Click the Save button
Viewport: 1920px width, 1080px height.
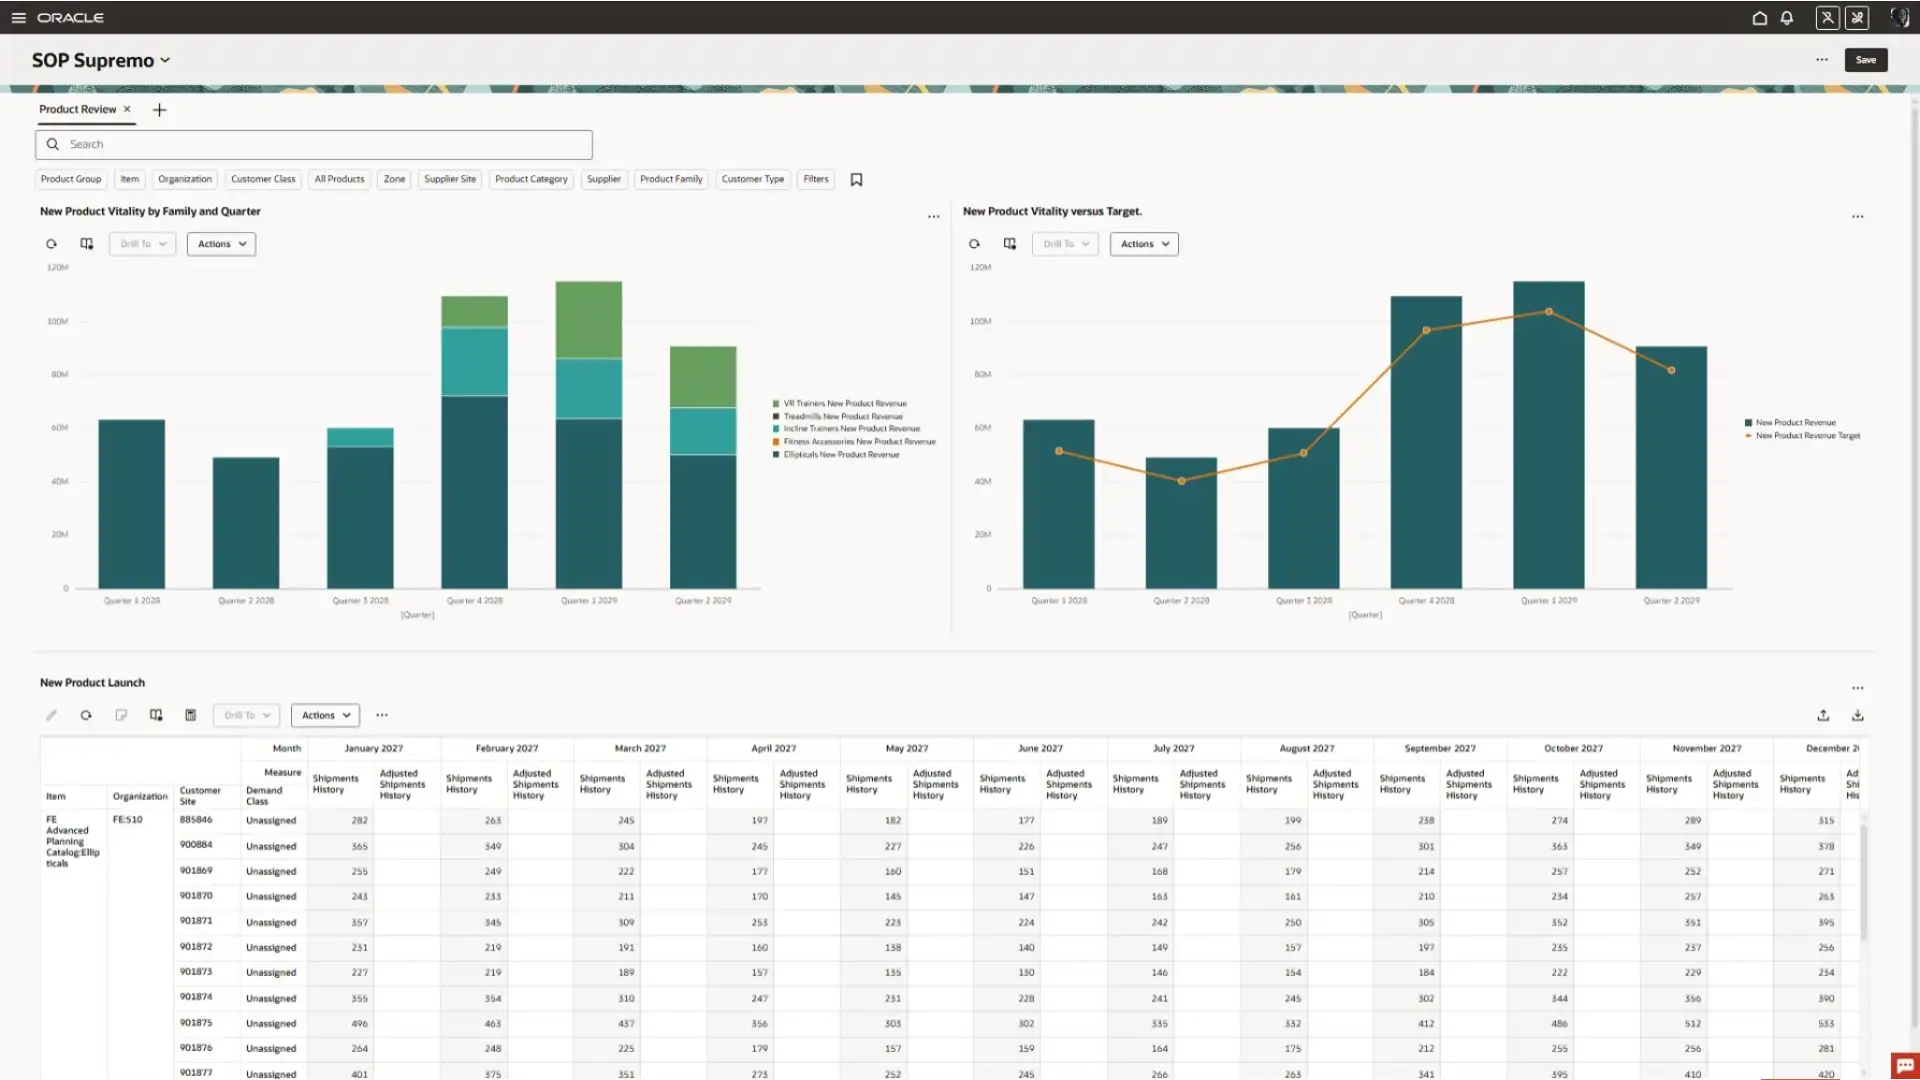(1865, 60)
